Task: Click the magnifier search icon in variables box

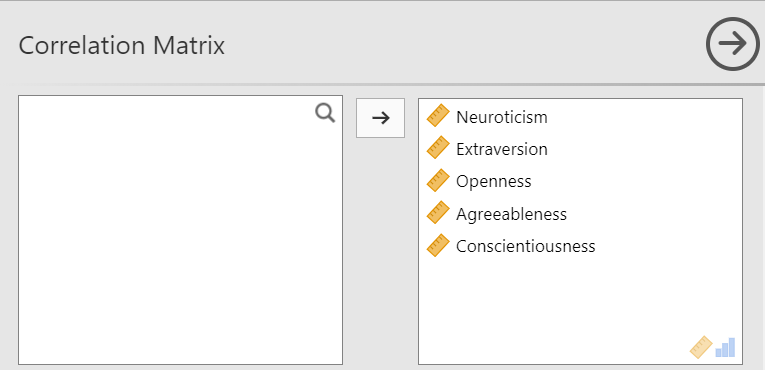Action: click(x=325, y=114)
